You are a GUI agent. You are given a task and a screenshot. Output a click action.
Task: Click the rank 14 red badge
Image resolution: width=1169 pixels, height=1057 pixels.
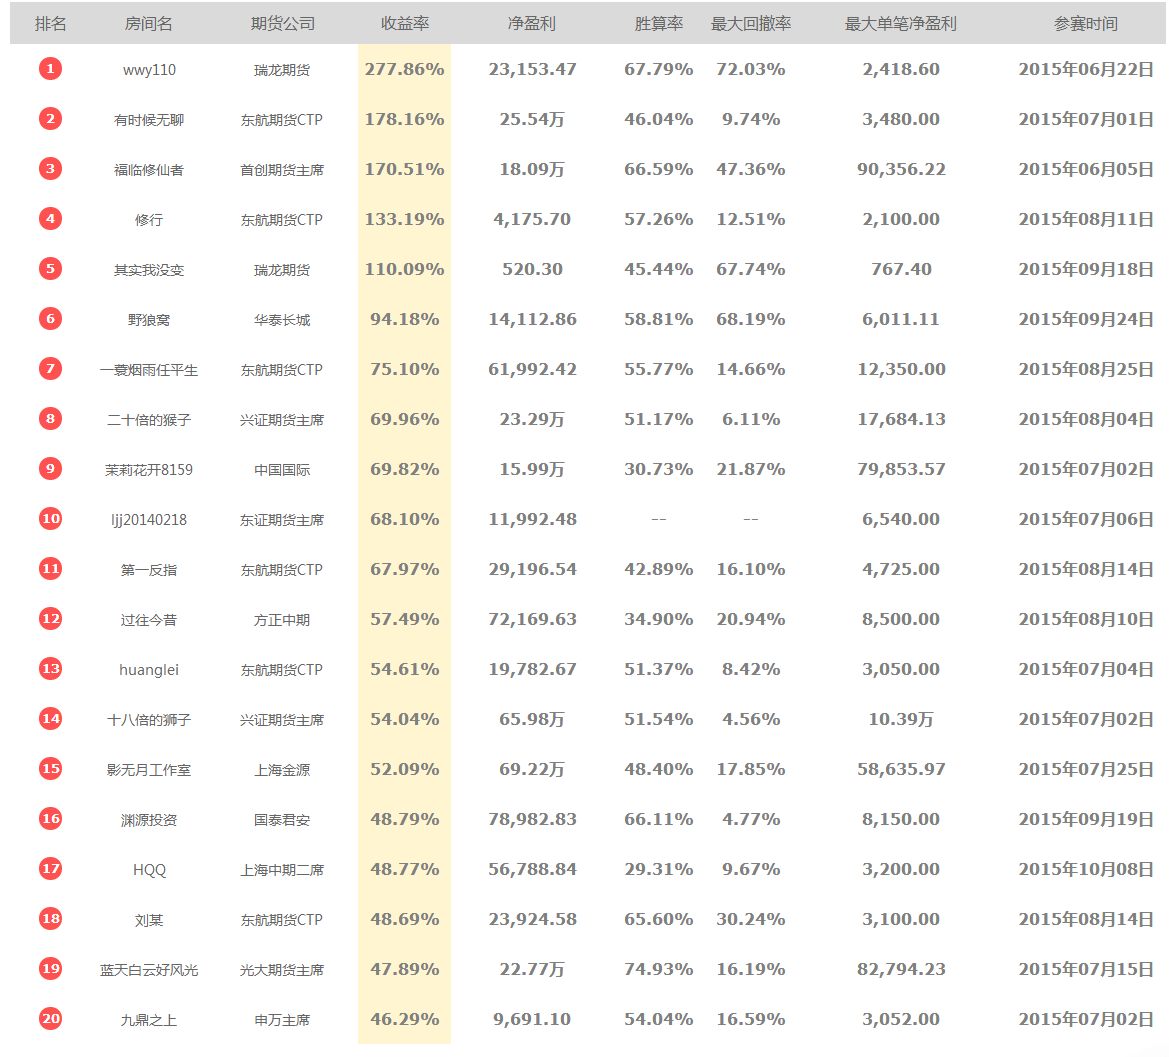tap(50, 718)
